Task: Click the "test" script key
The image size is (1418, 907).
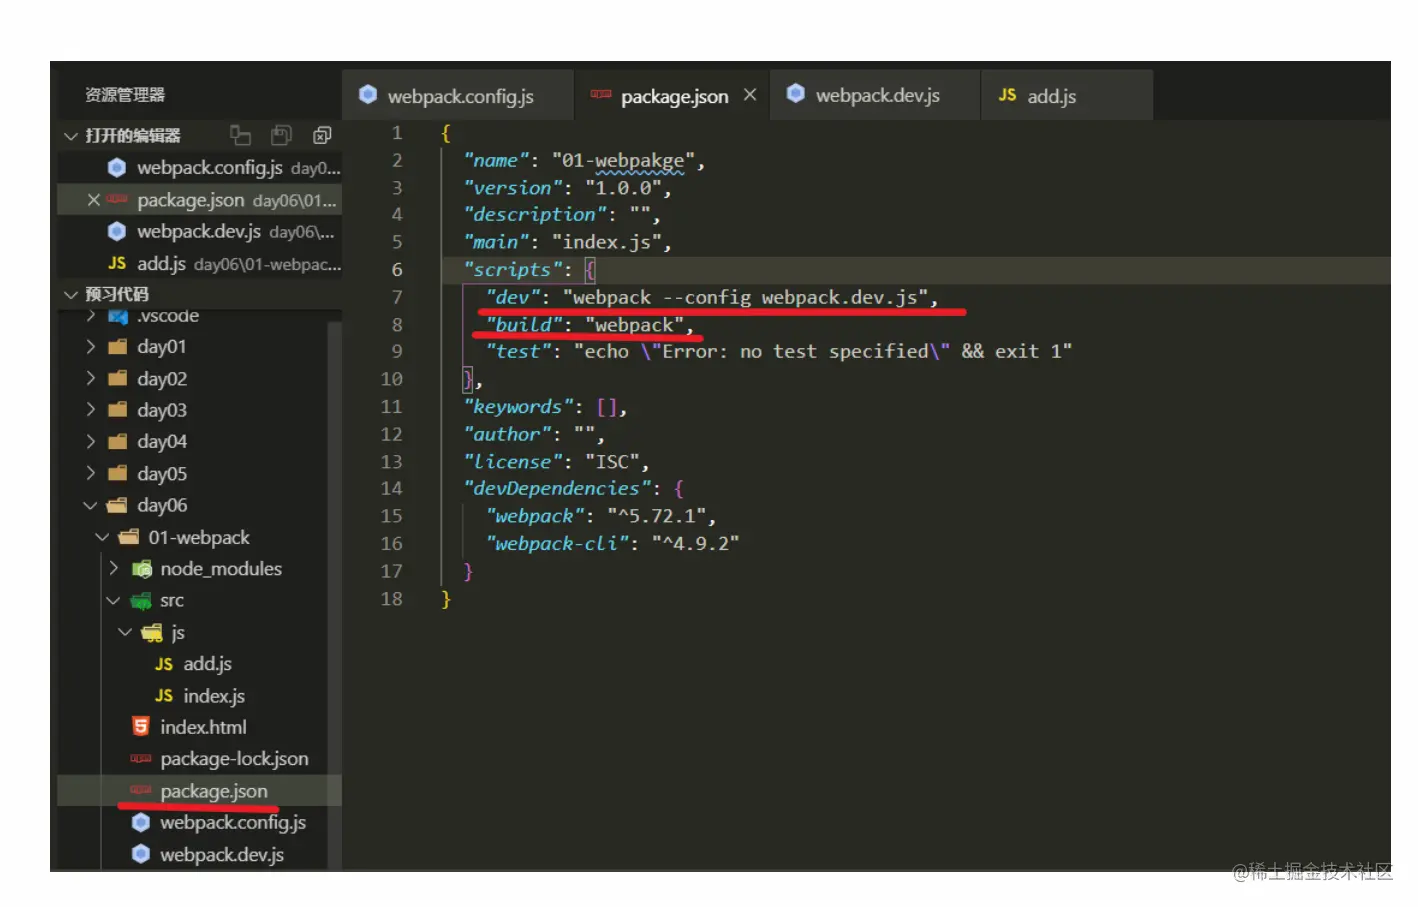Action: click(x=519, y=352)
